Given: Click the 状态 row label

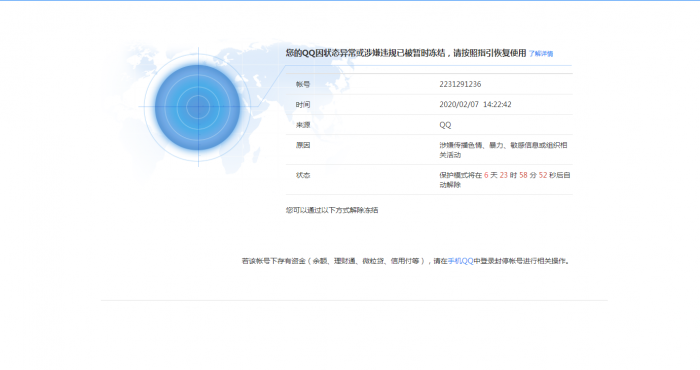Looking at the screenshot, I should click(303, 175).
